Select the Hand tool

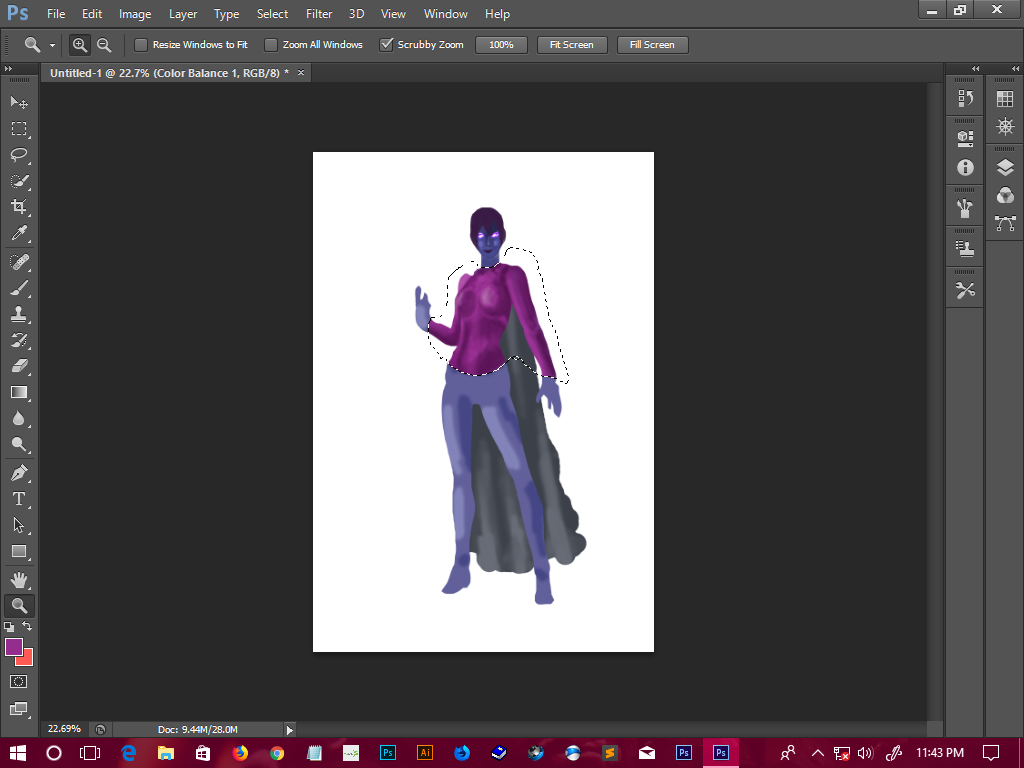(19, 579)
